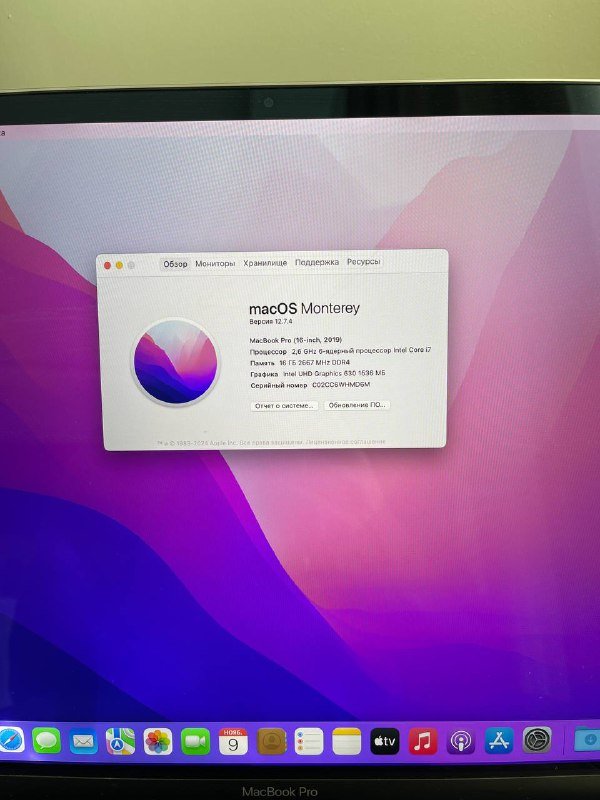Minimize the About This Mac window

click(x=119, y=265)
